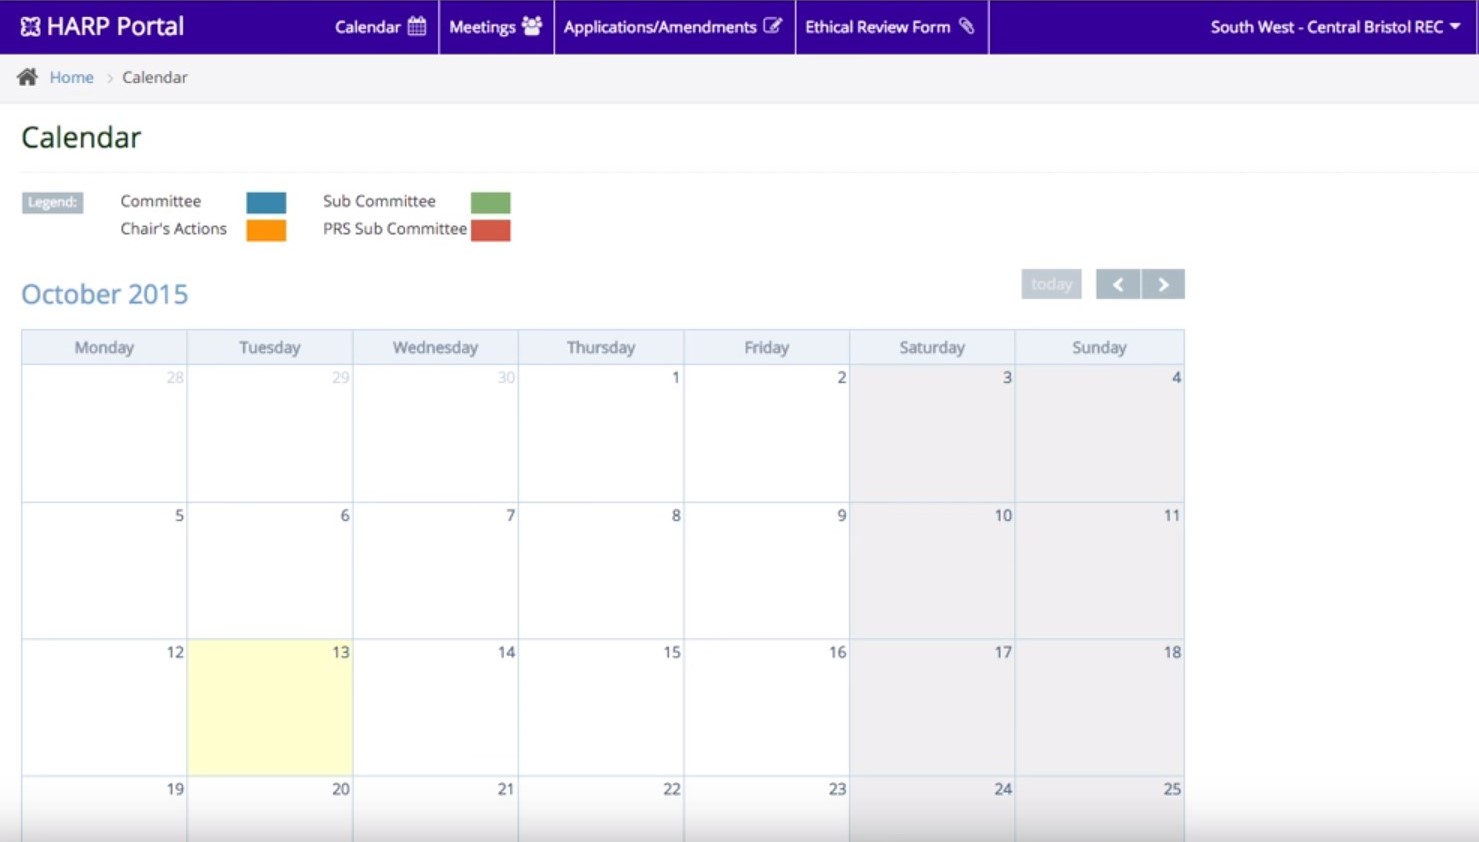The height and width of the screenshot is (842, 1479).
Task: Select Friday October 16 cell
Action: point(767,708)
